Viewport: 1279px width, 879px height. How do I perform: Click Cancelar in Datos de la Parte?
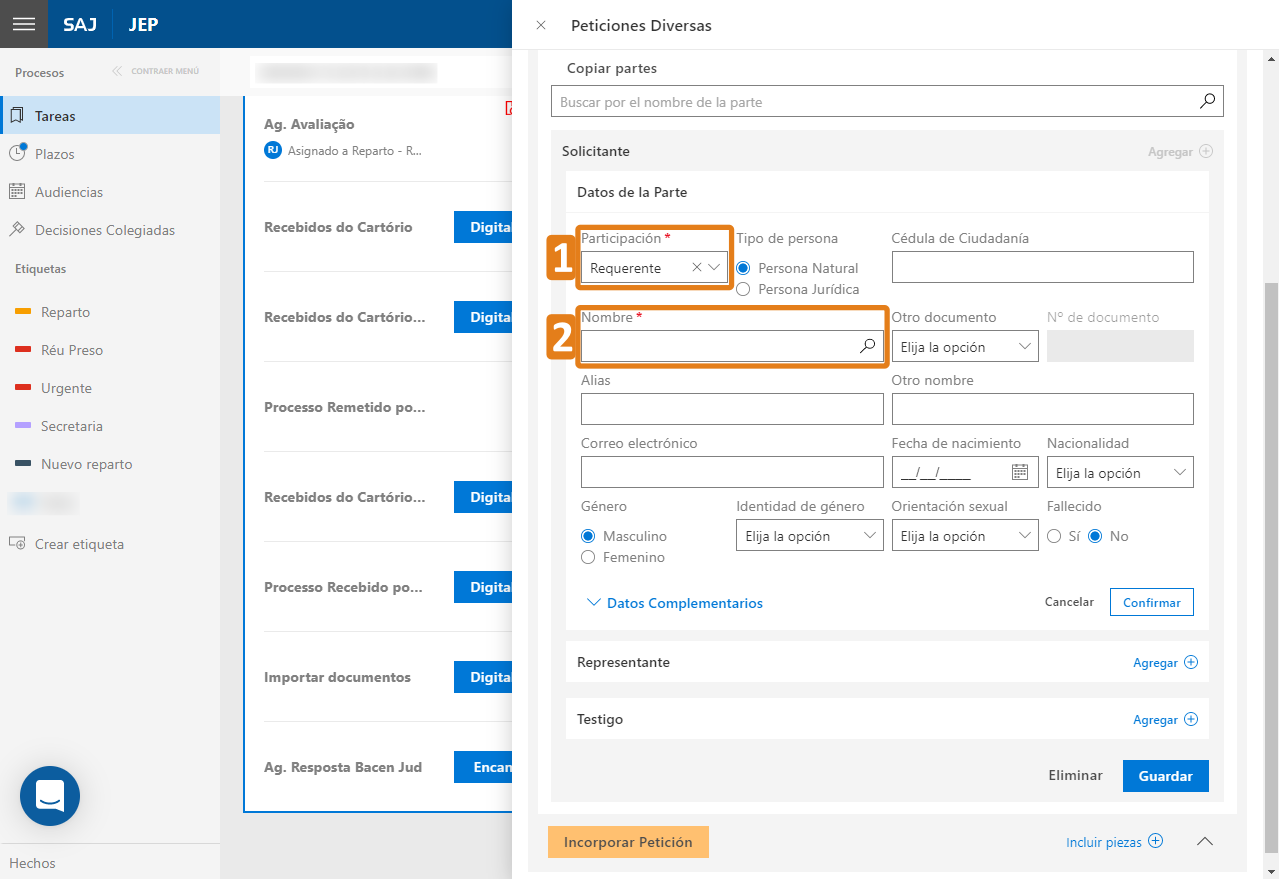pos(1069,602)
